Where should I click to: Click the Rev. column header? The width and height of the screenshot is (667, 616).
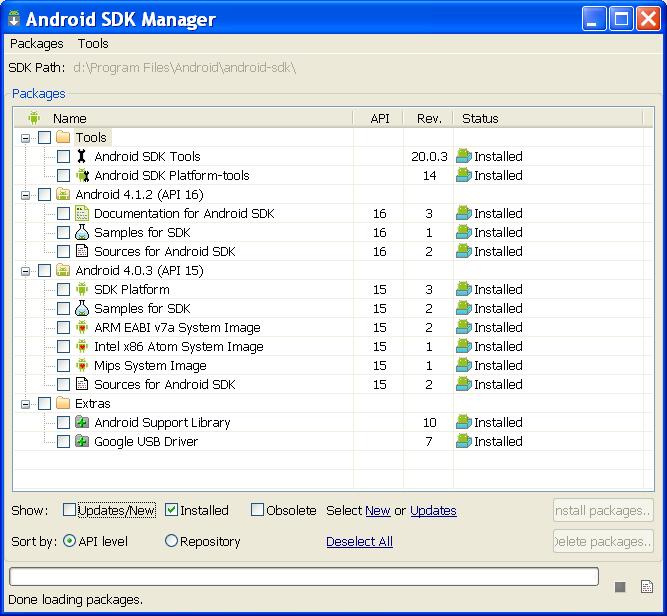428,118
